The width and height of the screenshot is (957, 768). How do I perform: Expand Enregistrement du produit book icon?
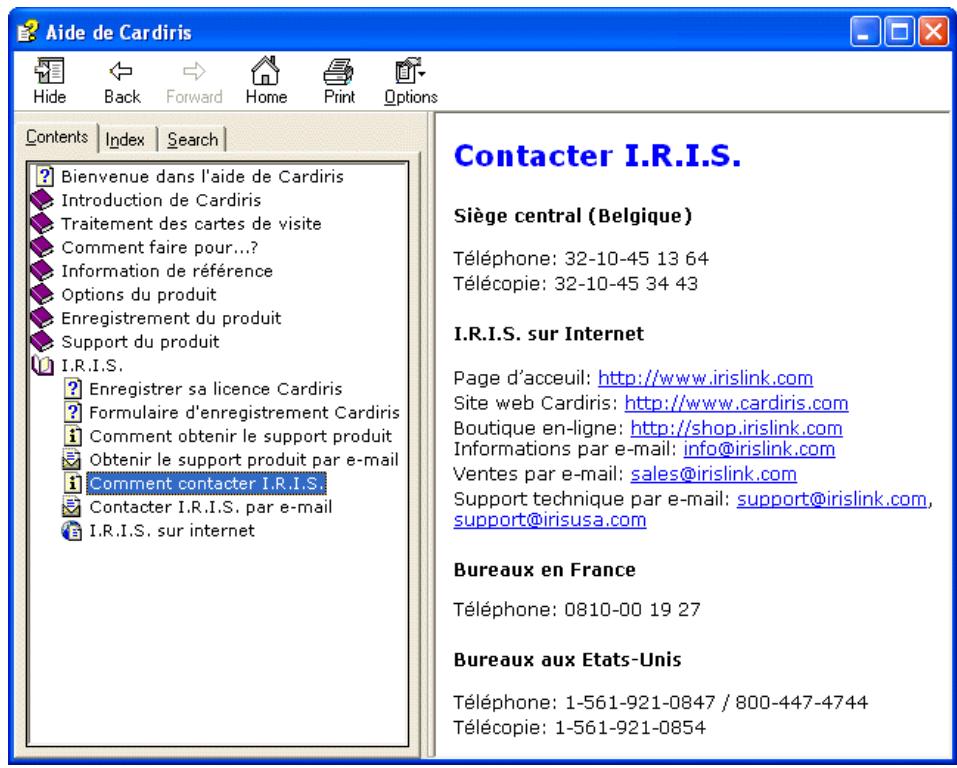(x=42, y=318)
